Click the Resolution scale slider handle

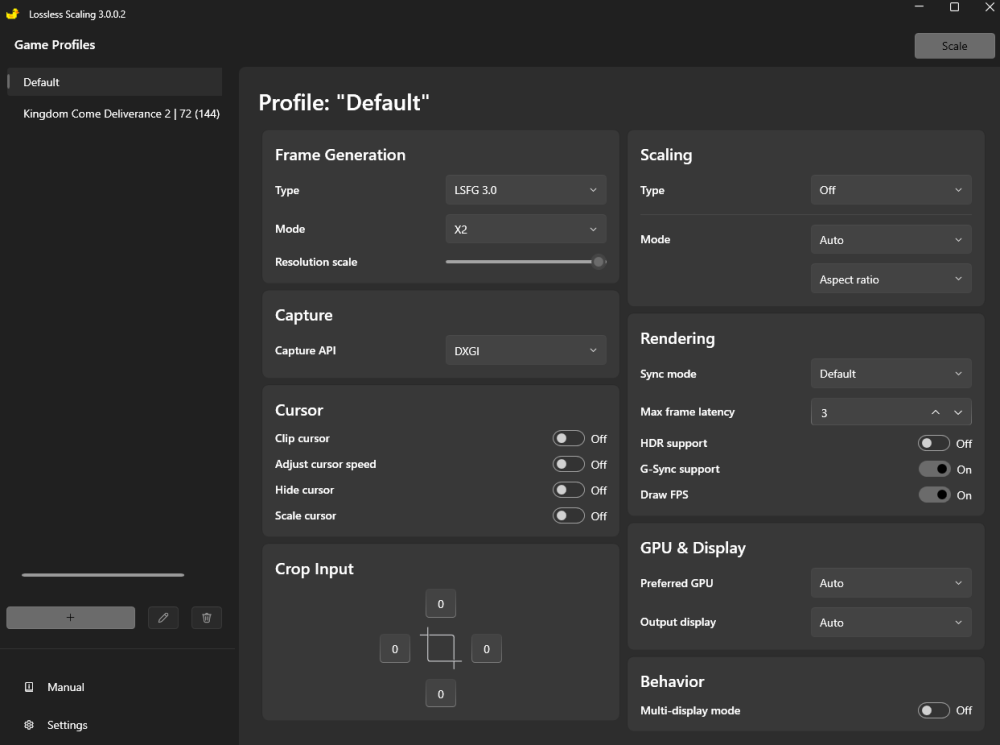coord(598,262)
